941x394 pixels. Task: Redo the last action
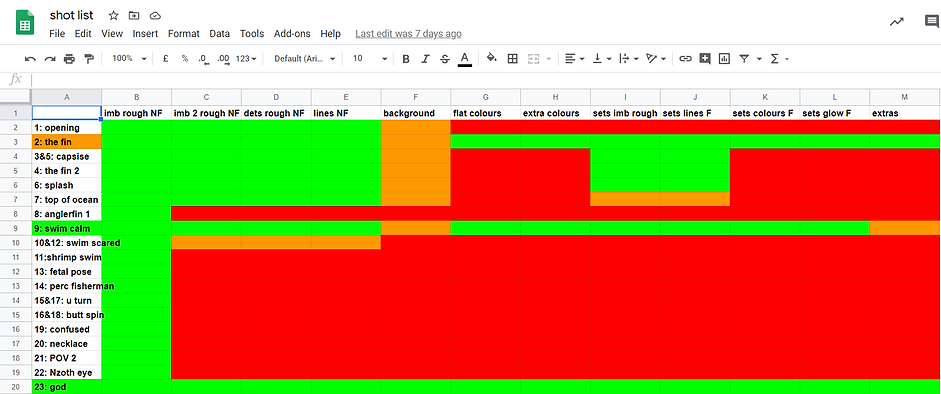[x=50, y=59]
